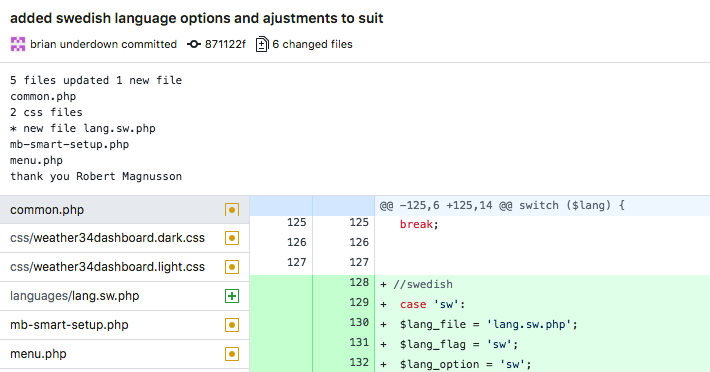Click 'thank you Robert Magnusson' message line
Viewport: 710px width, 372px height.
(96, 176)
